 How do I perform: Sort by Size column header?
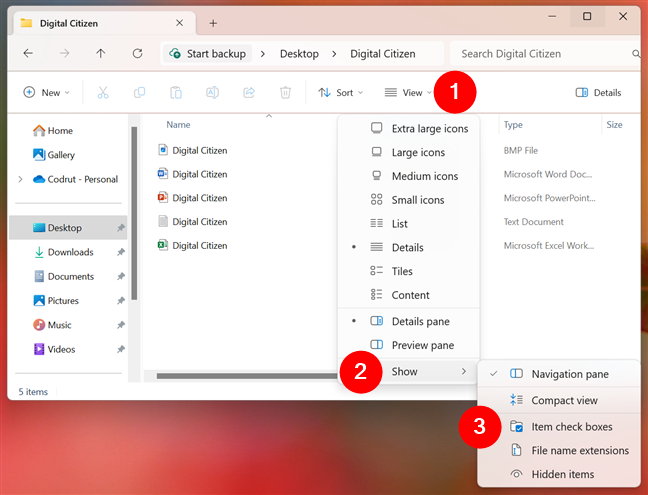point(615,125)
